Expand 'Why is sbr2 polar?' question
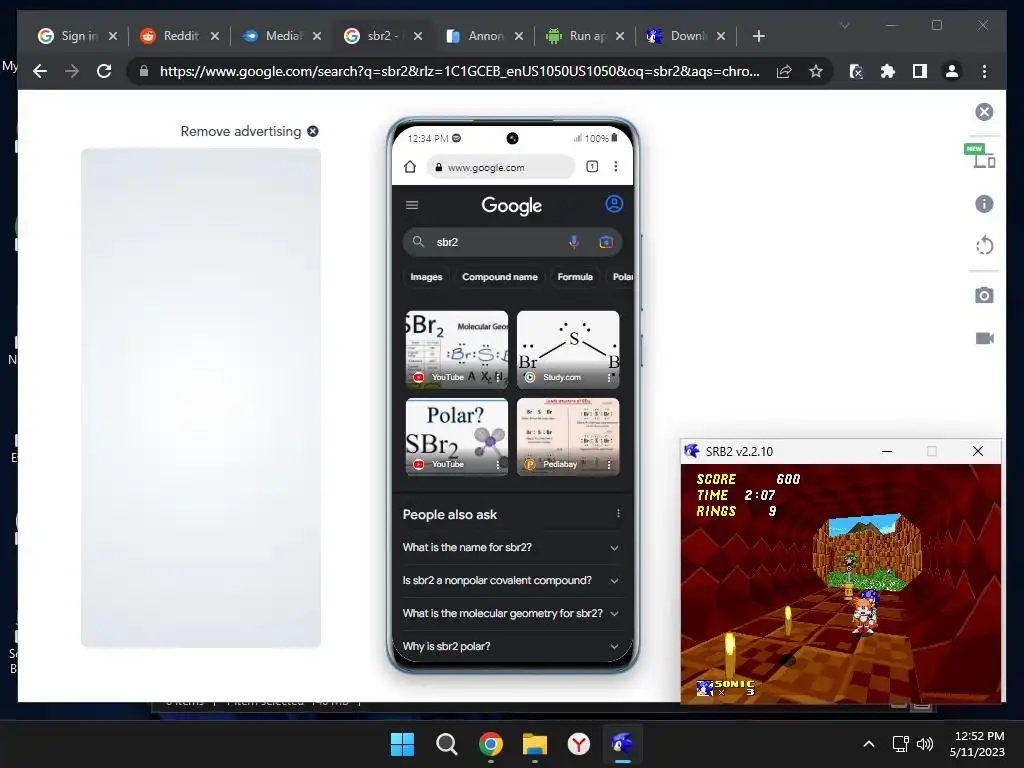 pyautogui.click(x=511, y=646)
